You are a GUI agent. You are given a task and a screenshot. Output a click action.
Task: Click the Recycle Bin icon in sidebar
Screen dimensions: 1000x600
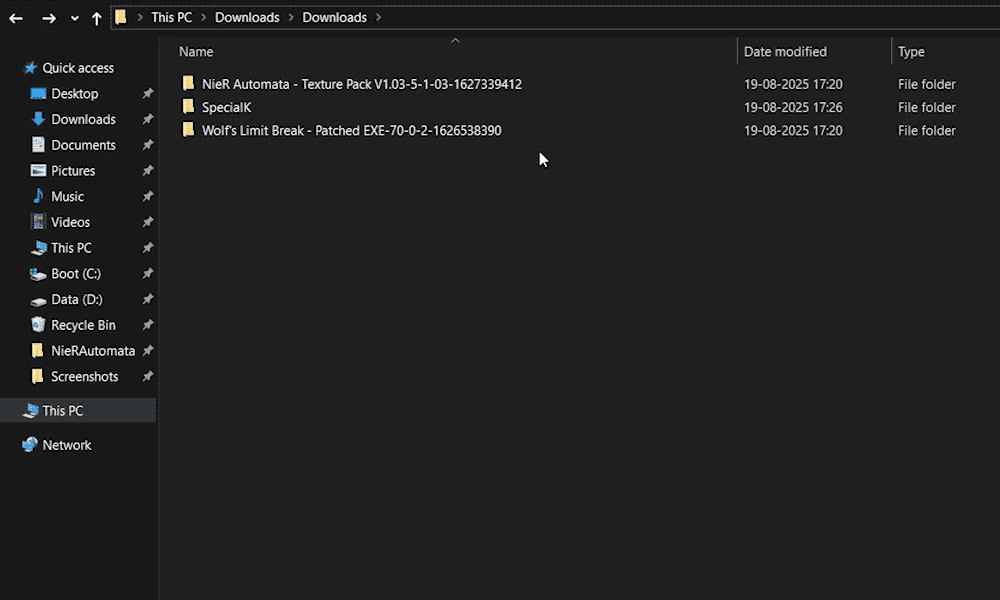pyautogui.click(x=38, y=325)
